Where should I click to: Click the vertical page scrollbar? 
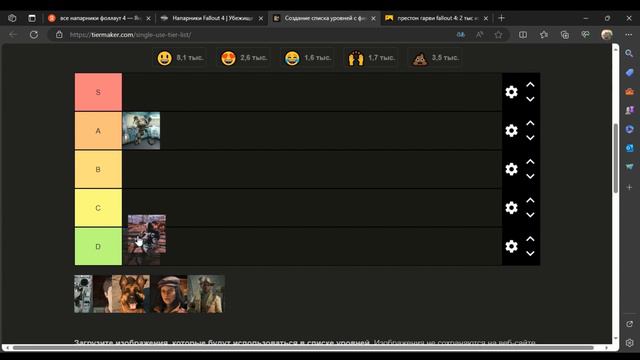point(616,158)
